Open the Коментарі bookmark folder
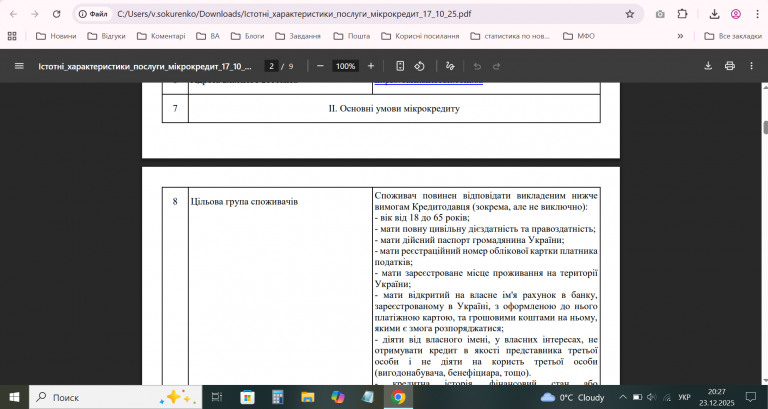Viewport: 768px width, 409px height. (162, 36)
